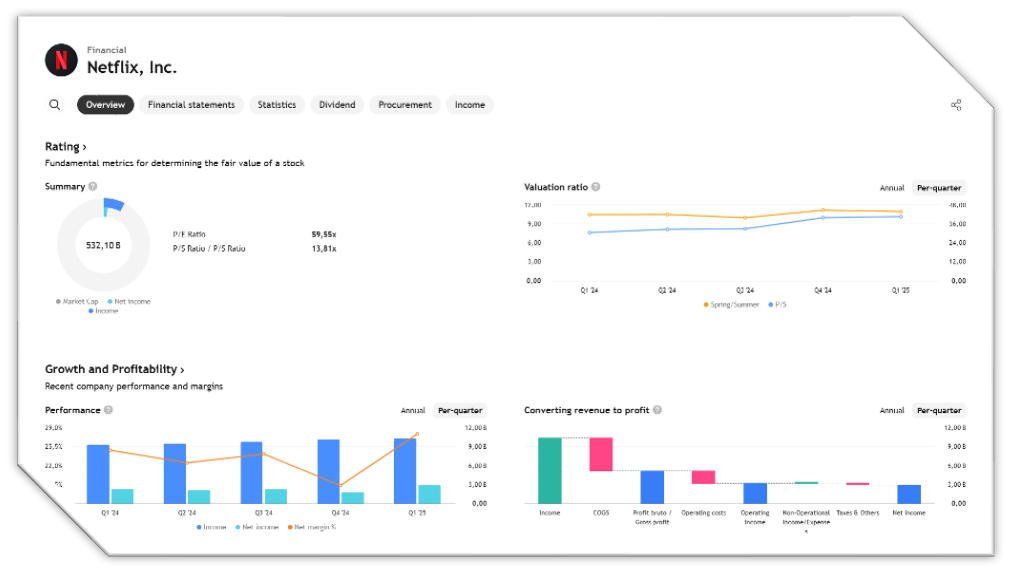Toggle Net income legend in Performance chart

pyautogui.click(x=257, y=527)
